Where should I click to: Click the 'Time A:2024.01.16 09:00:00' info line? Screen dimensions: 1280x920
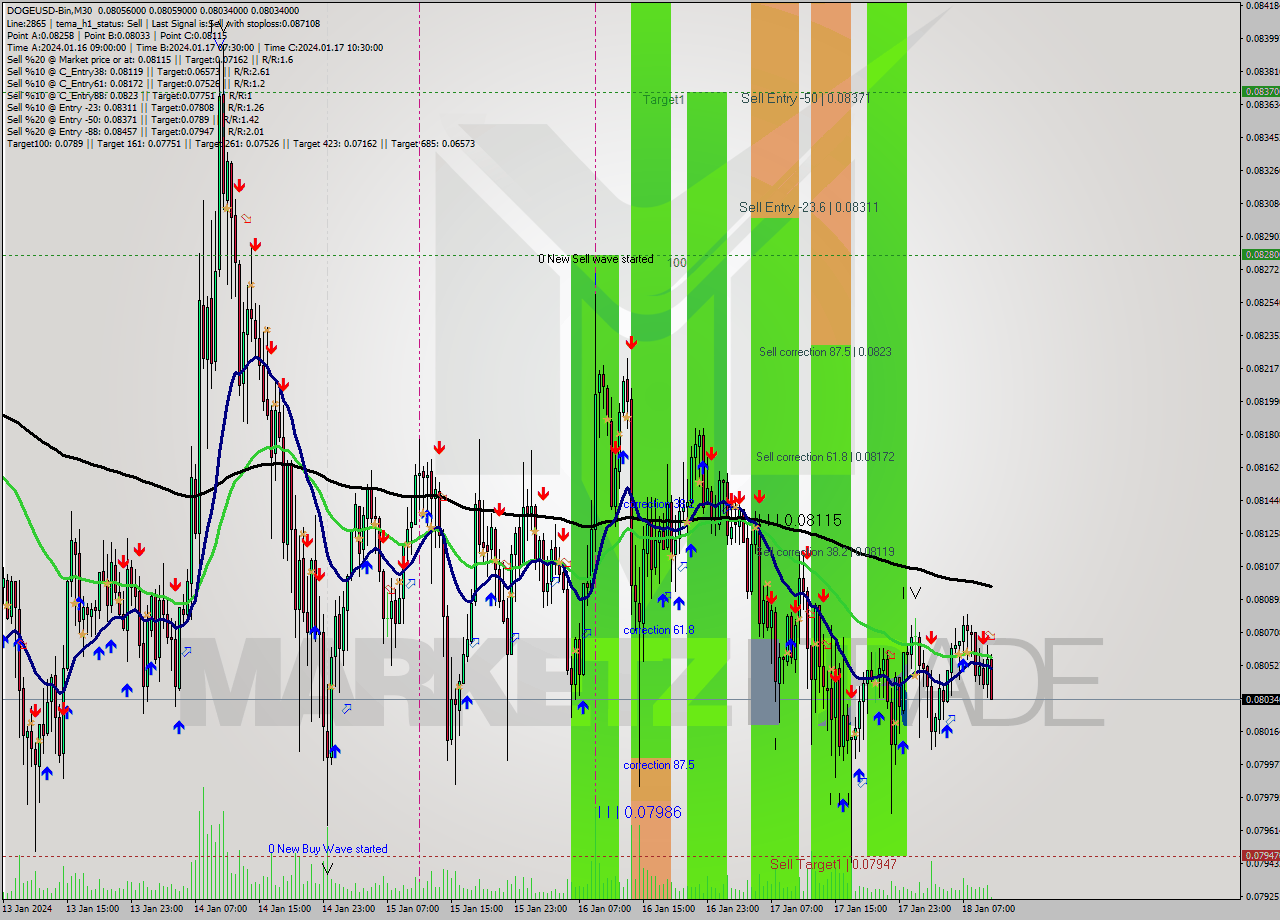pyautogui.click(x=194, y=47)
